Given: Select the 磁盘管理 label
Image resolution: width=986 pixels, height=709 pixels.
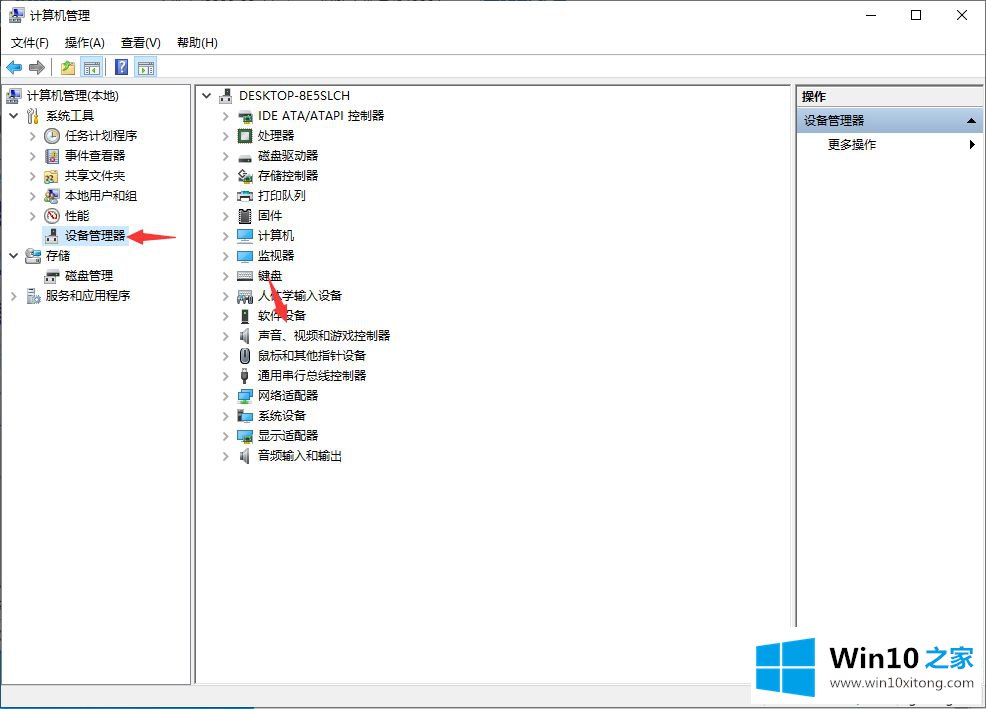Looking at the screenshot, I should click(89, 276).
